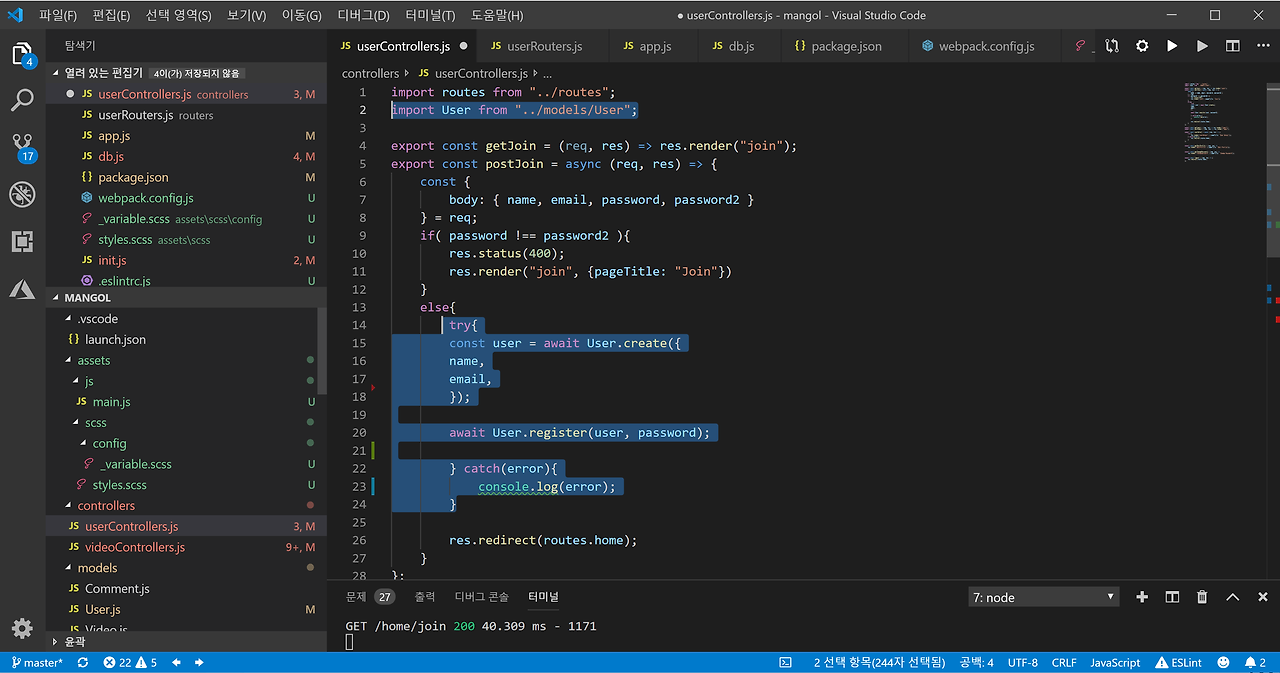This screenshot has width=1280, height=673.
Task: Open the 디버그(D) menu
Action: coord(363,16)
